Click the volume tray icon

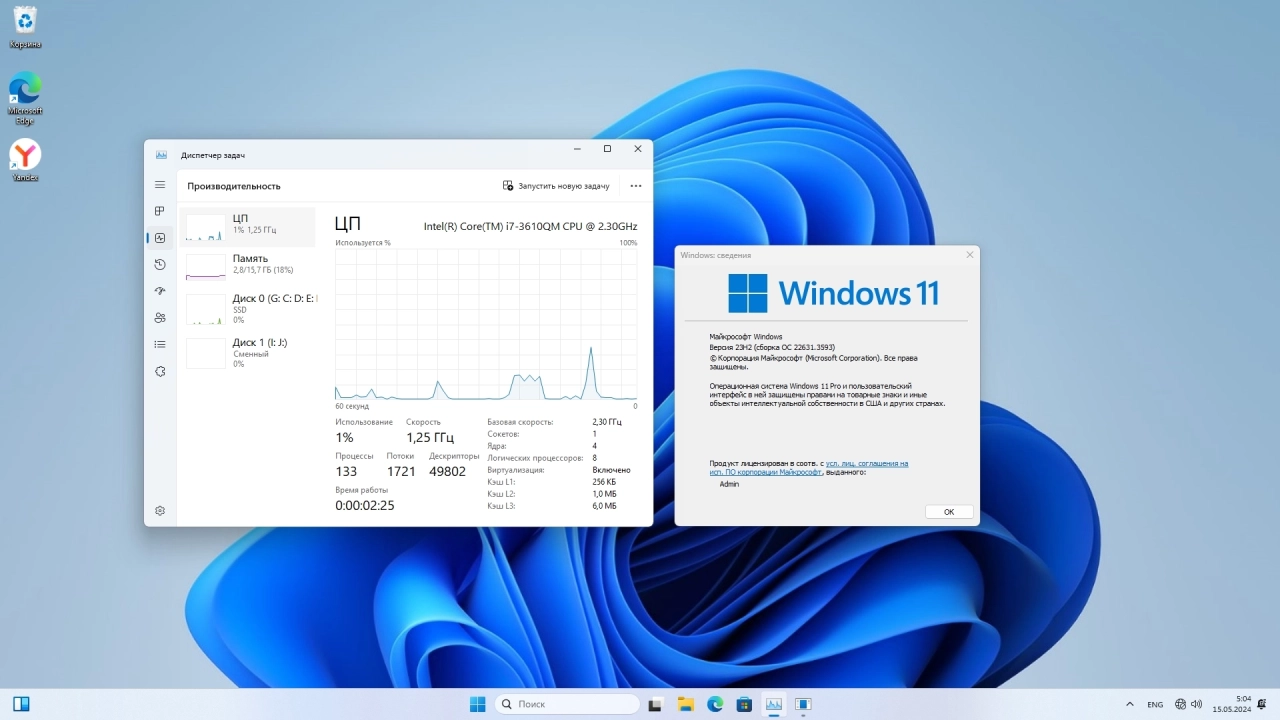pyautogui.click(x=1197, y=704)
